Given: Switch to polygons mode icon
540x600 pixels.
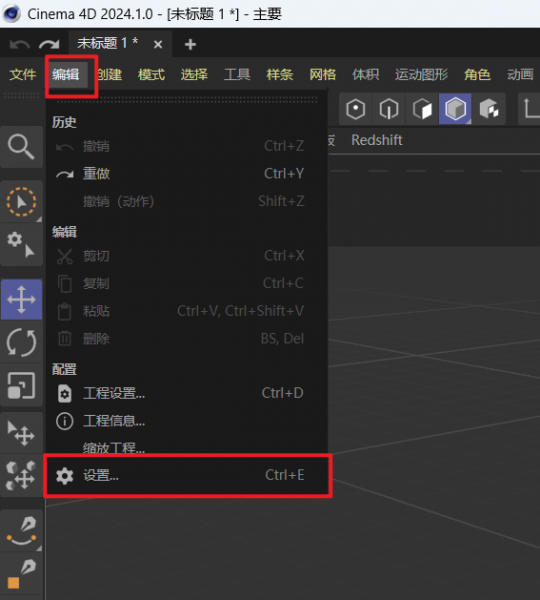Looking at the screenshot, I should pos(422,109).
